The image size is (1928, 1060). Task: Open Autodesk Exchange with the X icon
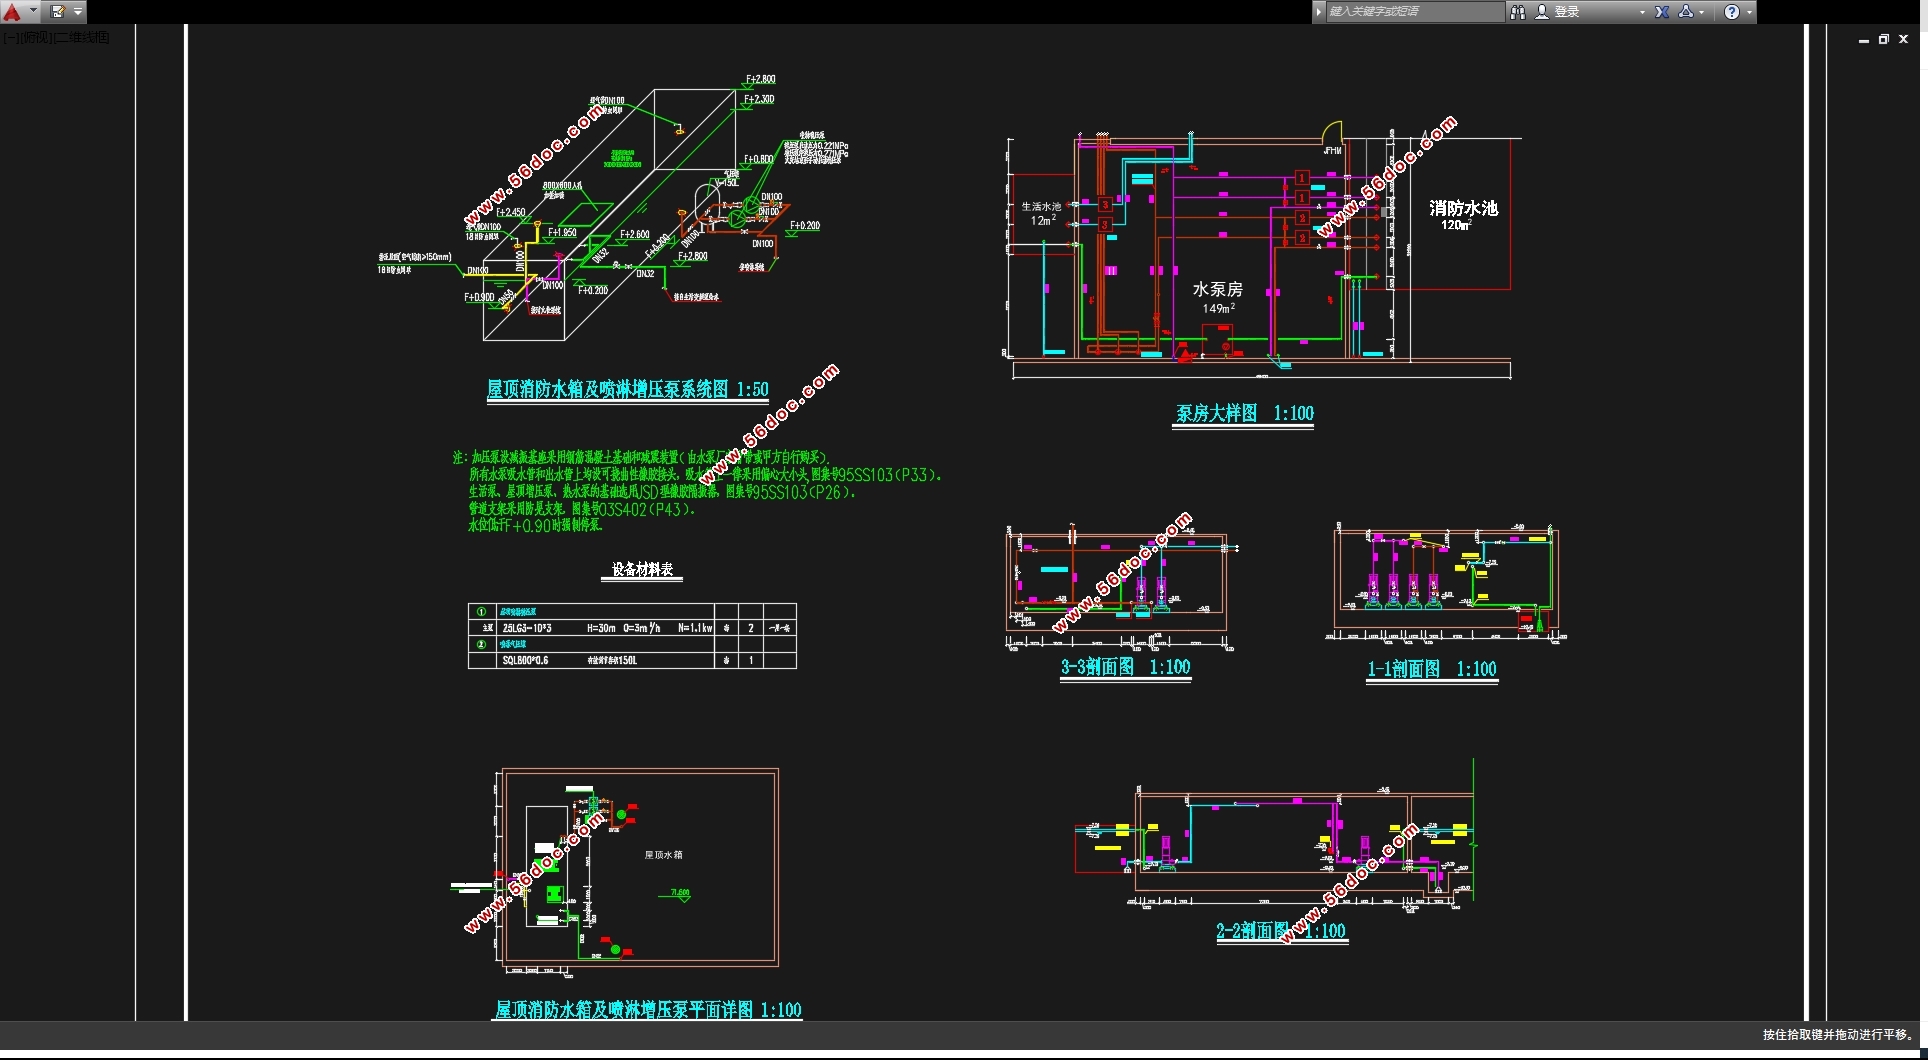coord(1662,12)
